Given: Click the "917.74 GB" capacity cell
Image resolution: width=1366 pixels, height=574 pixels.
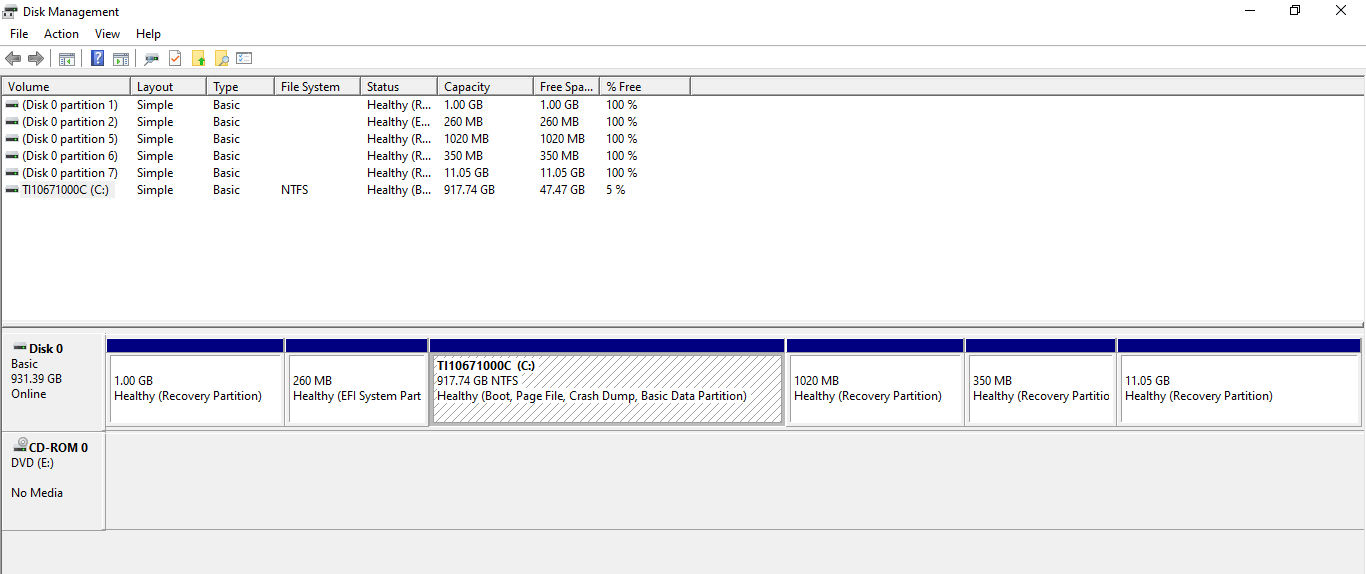Looking at the screenshot, I should coord(469,190).
